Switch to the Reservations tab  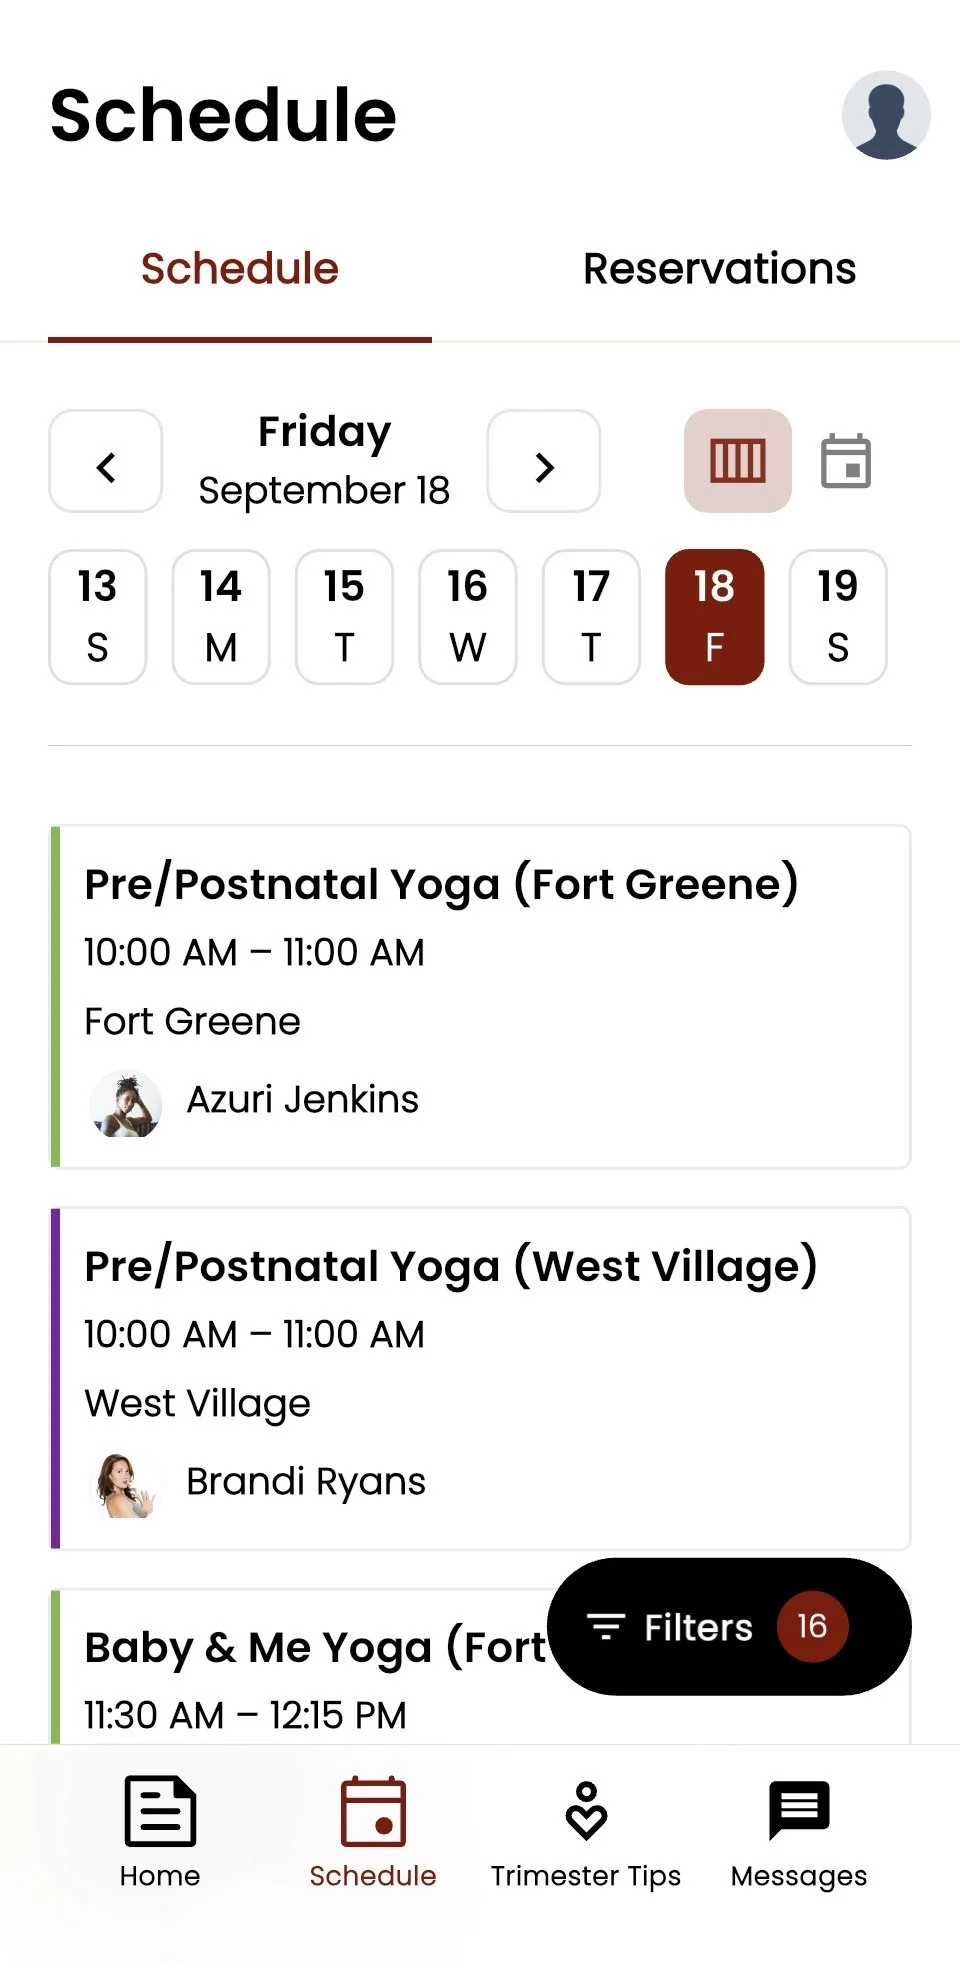[720, 269]
